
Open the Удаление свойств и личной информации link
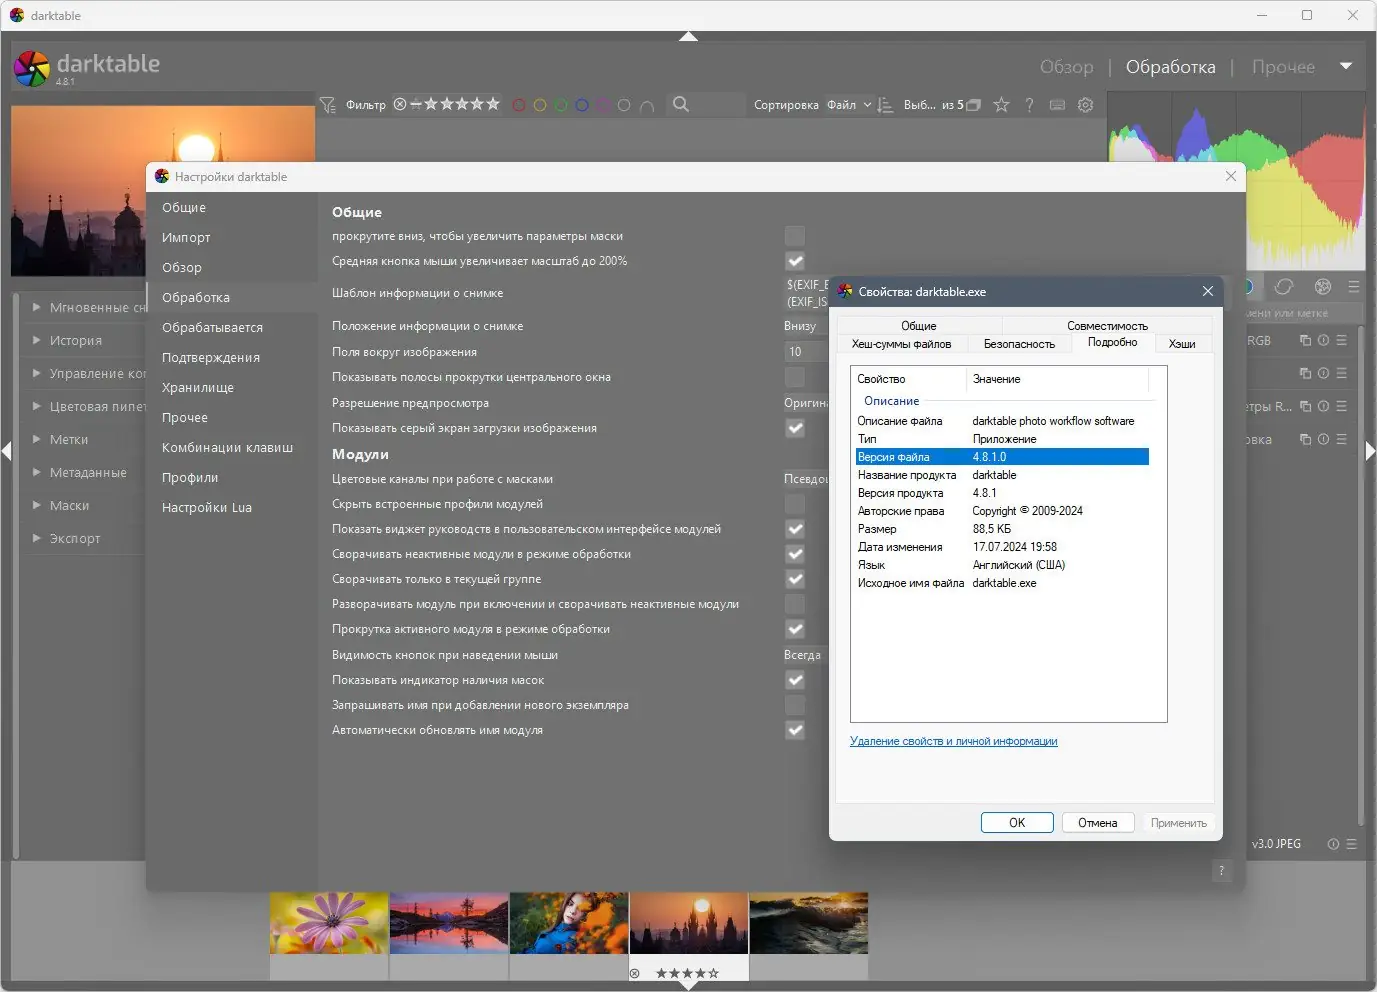(x=953, y=741)
